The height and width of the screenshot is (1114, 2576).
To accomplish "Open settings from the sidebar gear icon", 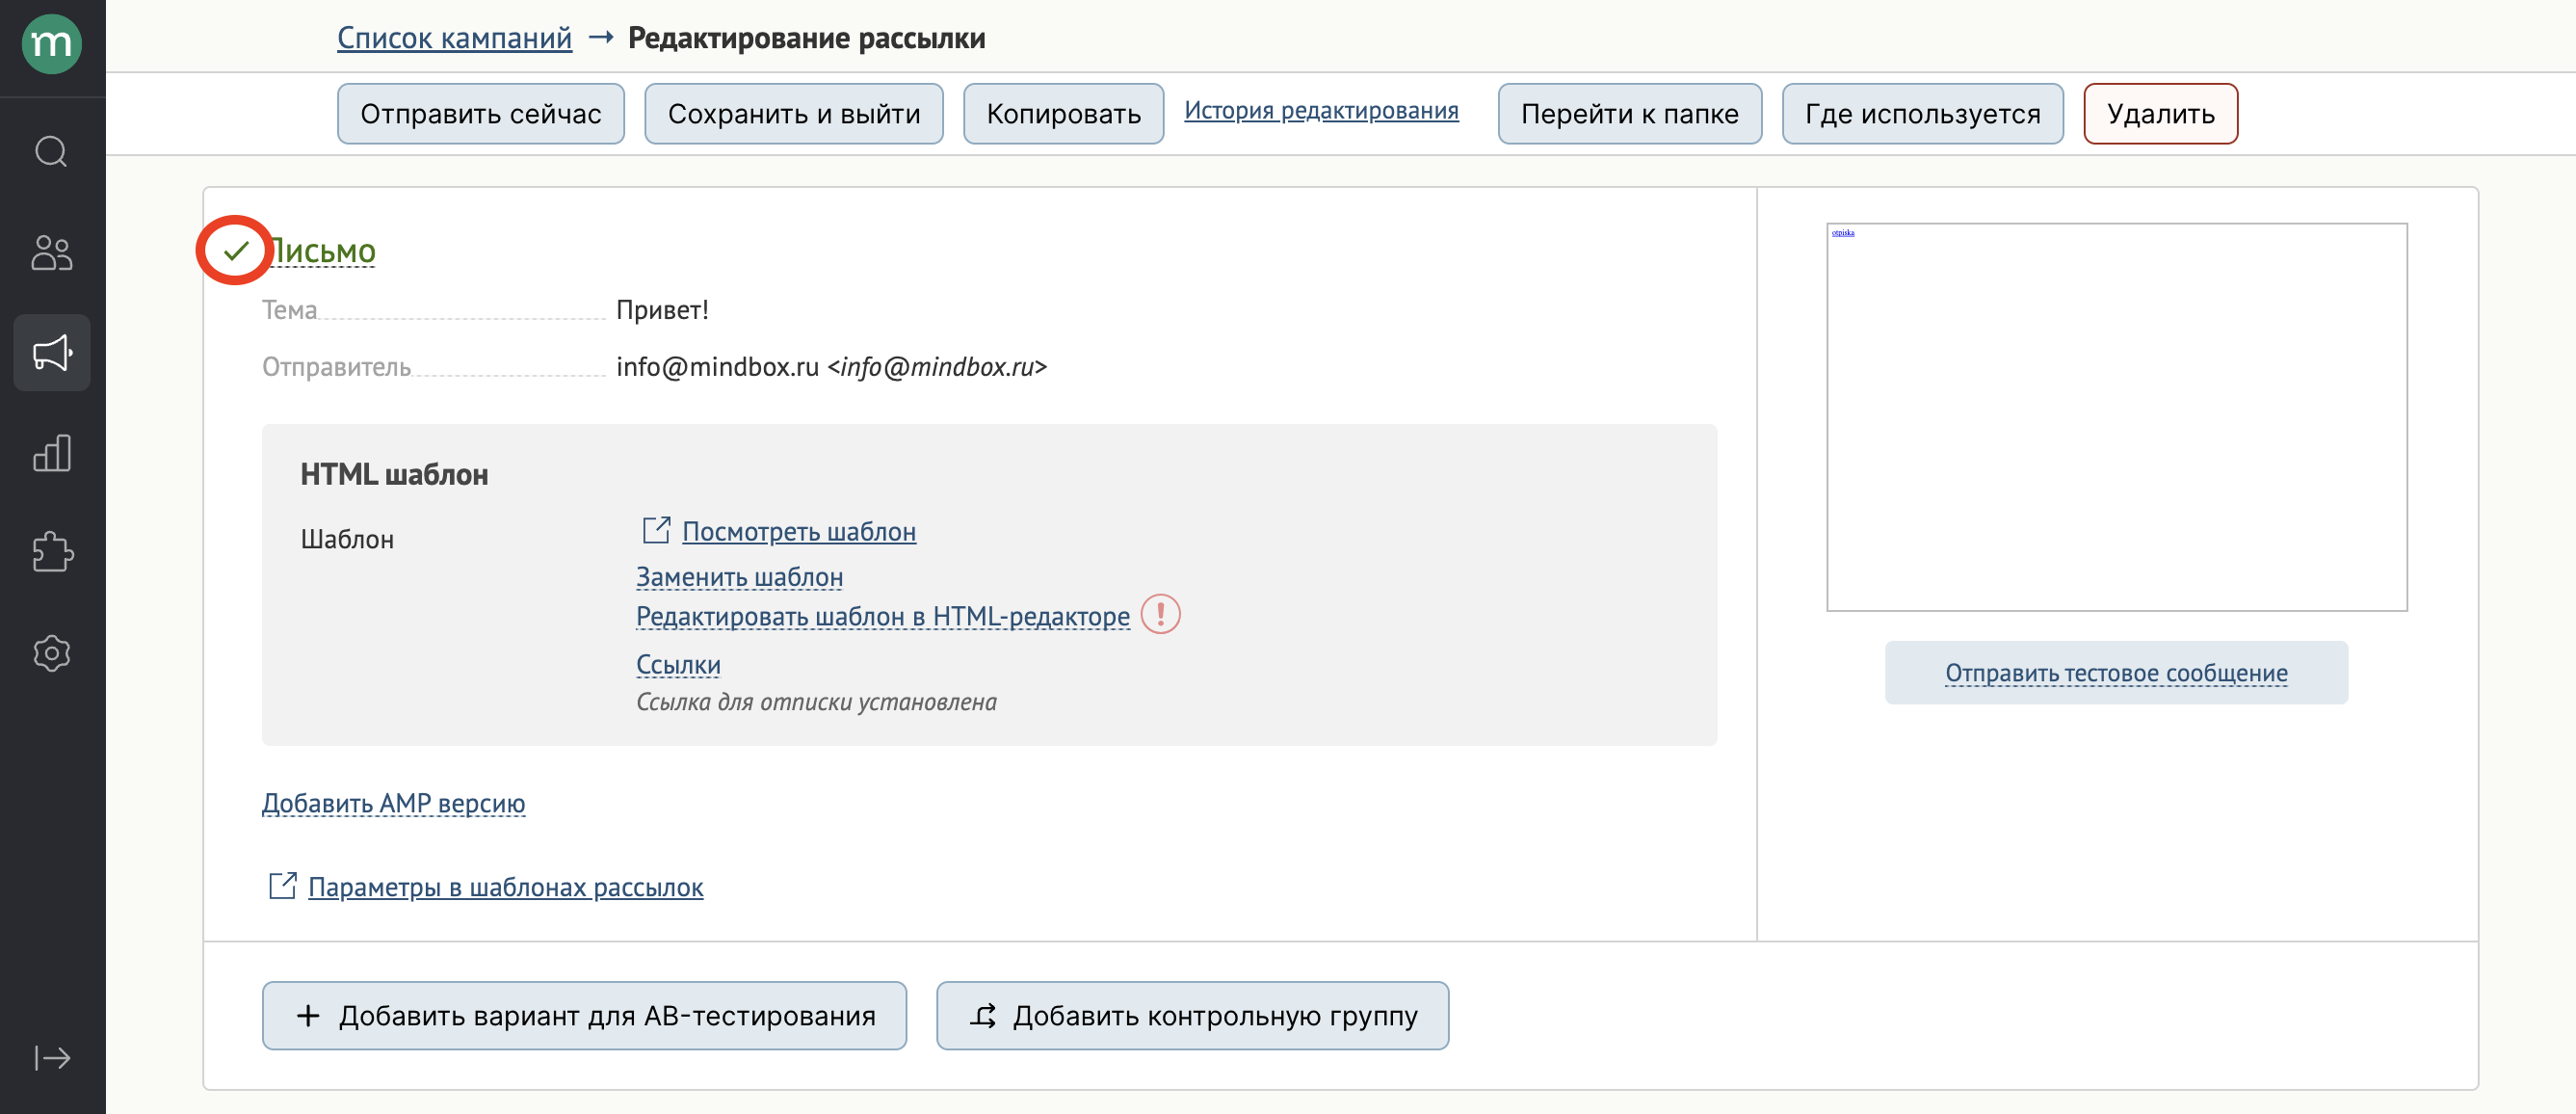I will point(52,653).
